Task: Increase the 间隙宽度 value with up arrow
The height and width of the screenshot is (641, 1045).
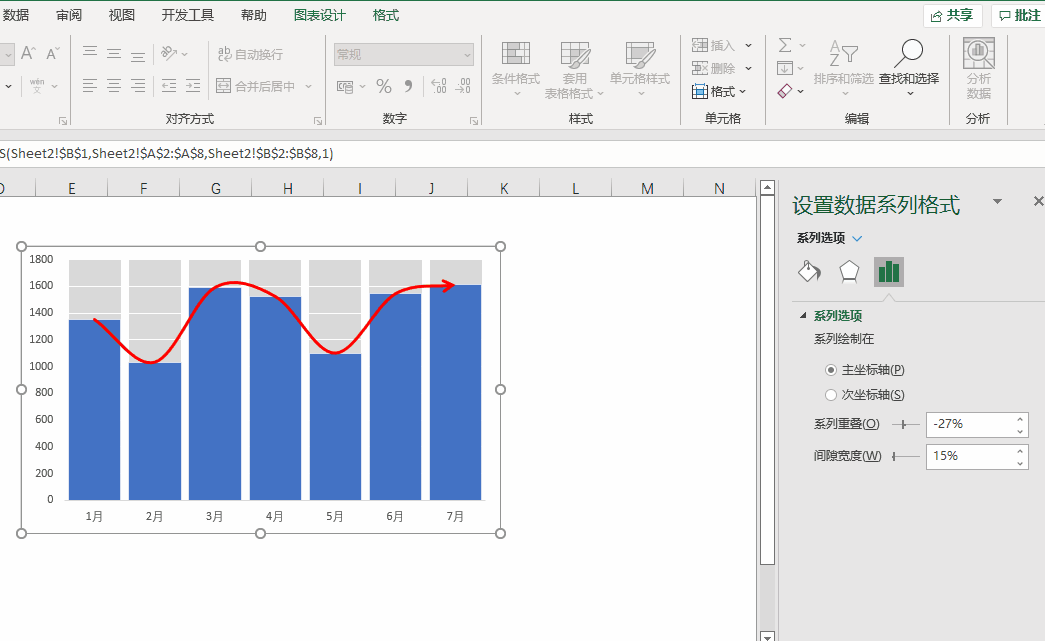Action: (1020, 451)
